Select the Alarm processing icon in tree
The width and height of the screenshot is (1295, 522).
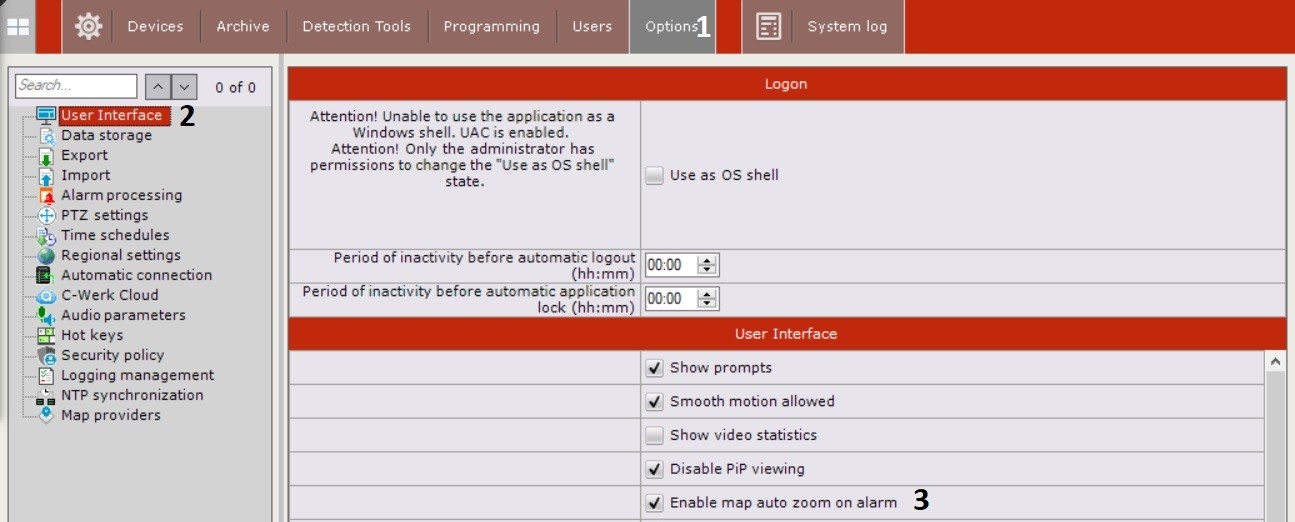46,195
